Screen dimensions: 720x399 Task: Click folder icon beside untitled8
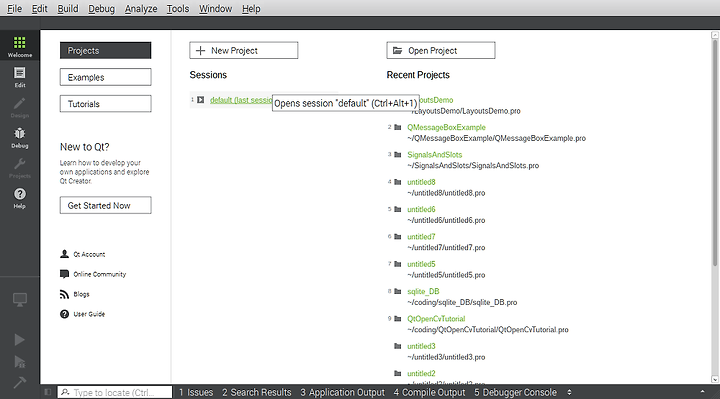point(398,182)
